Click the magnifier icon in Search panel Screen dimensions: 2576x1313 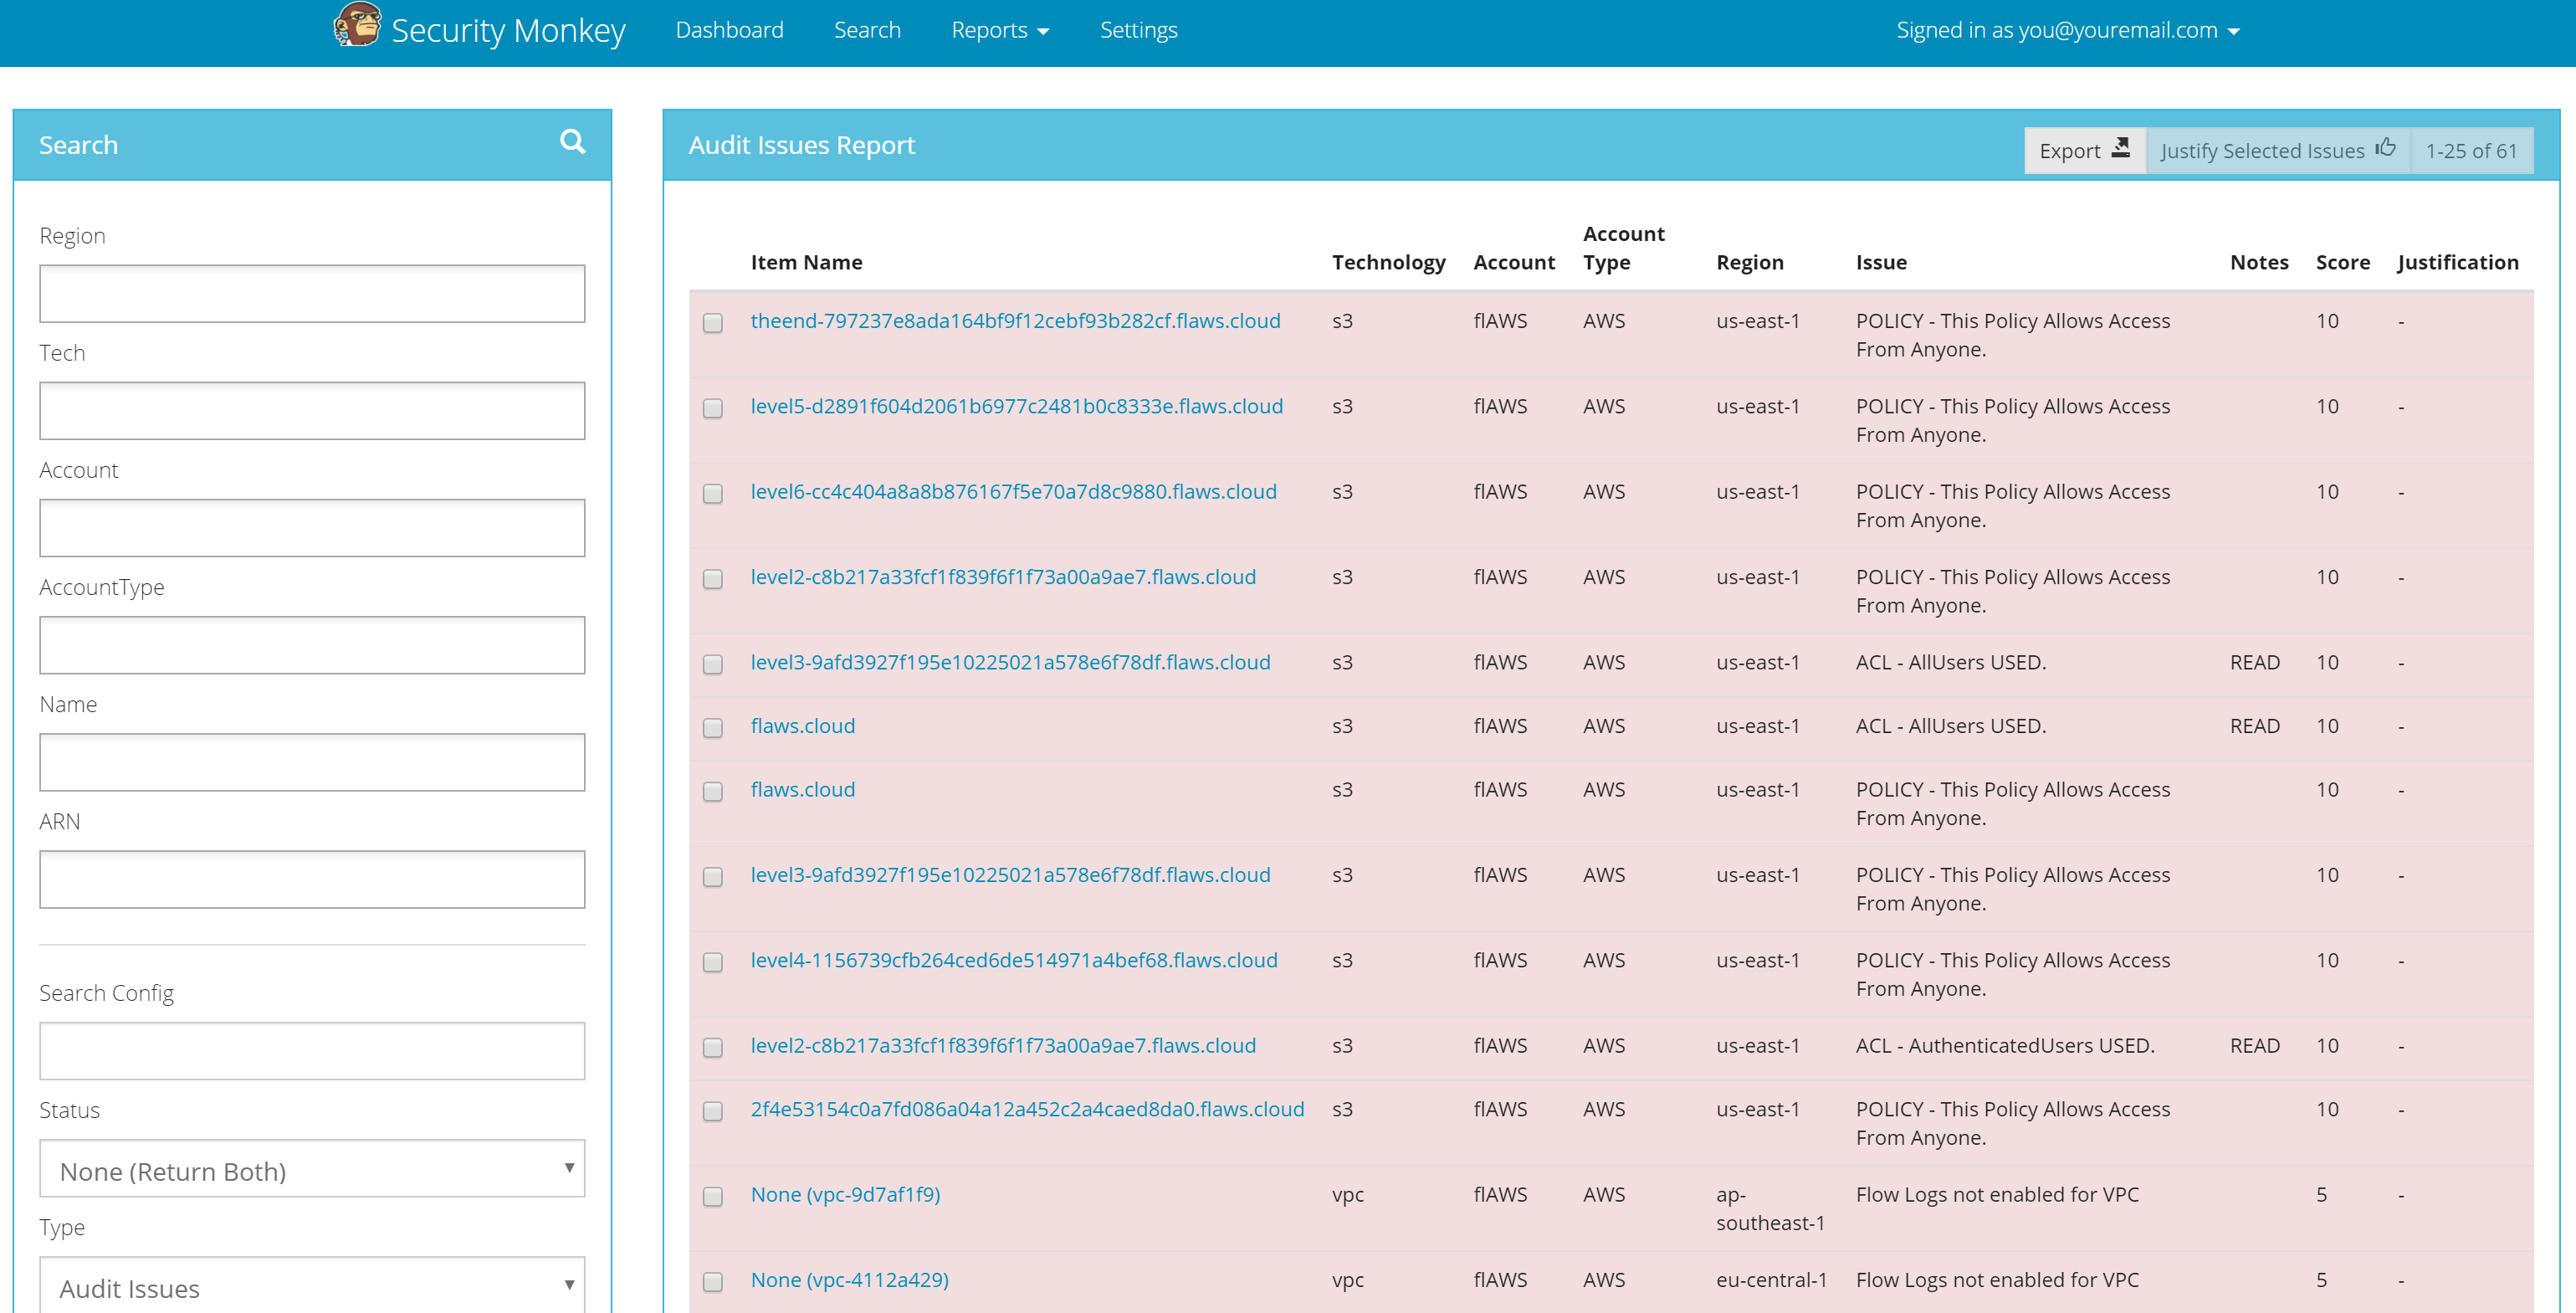pos(572,142)
